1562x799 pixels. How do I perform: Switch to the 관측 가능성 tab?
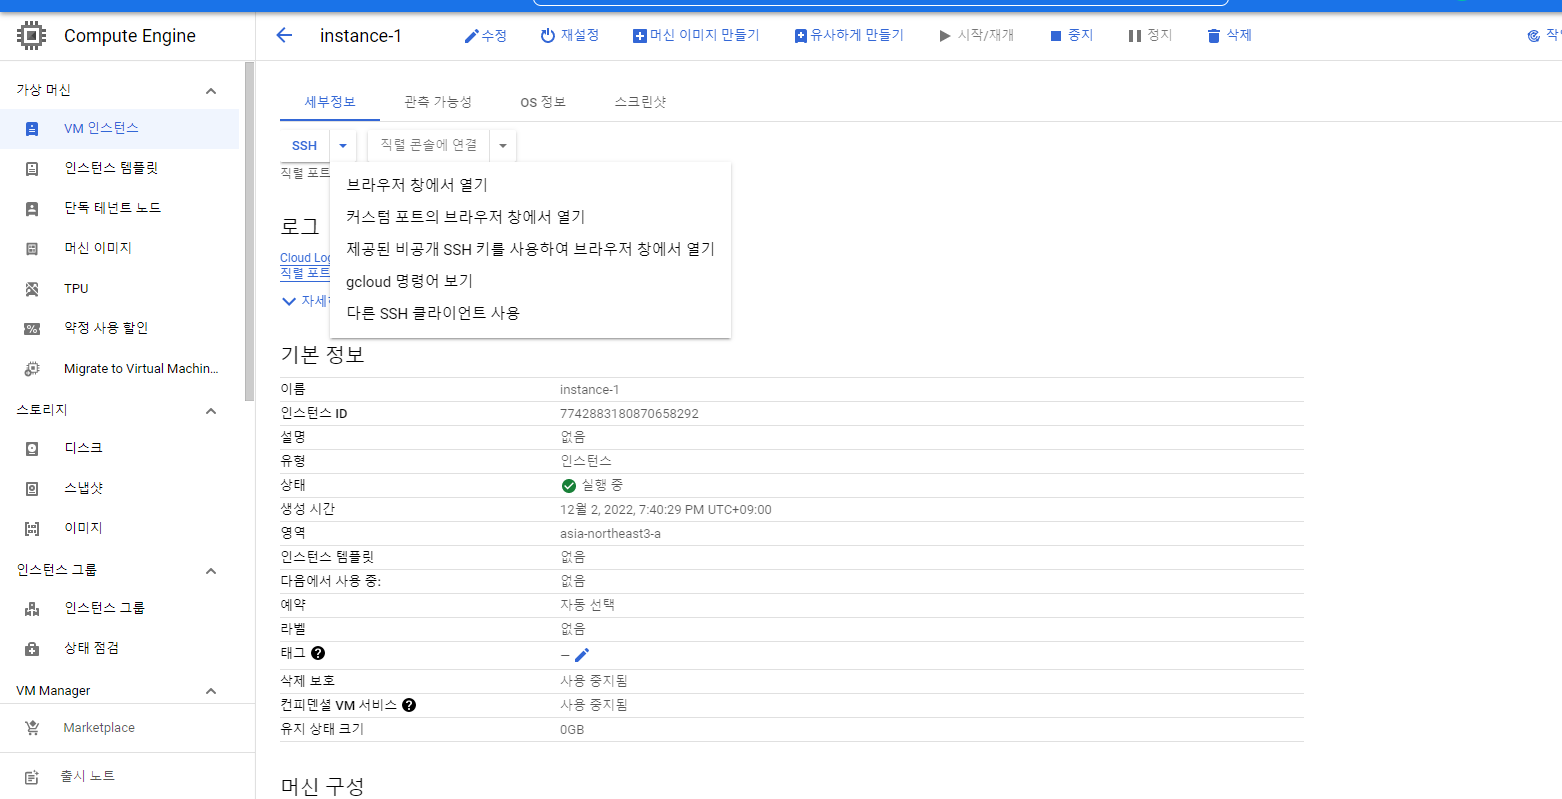(438, 102)
